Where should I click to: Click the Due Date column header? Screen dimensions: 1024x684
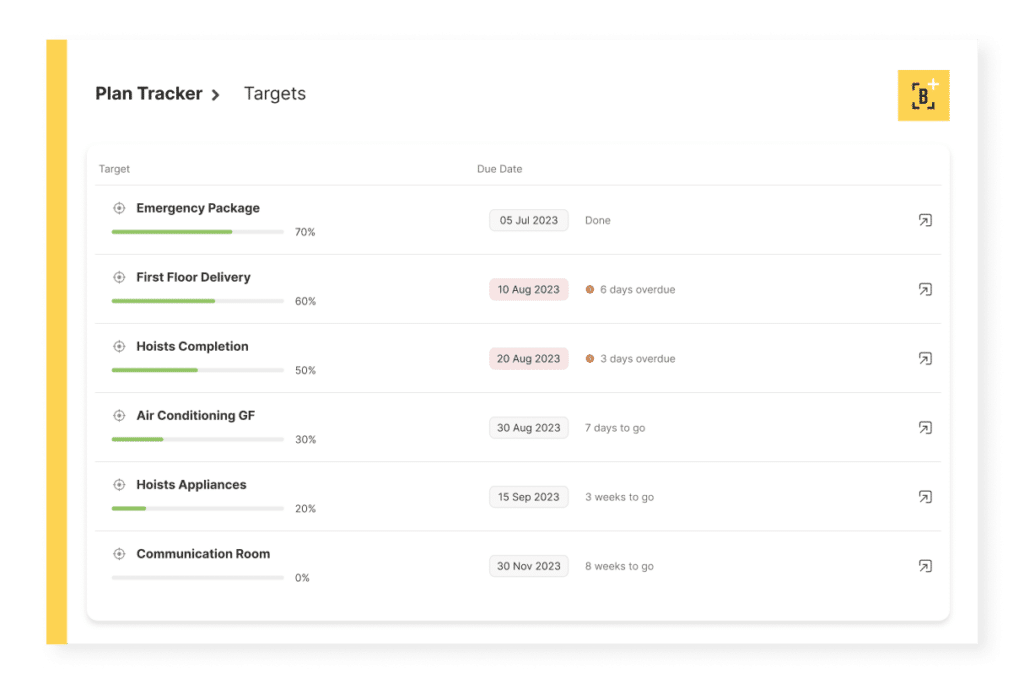(x=500, y=169)
